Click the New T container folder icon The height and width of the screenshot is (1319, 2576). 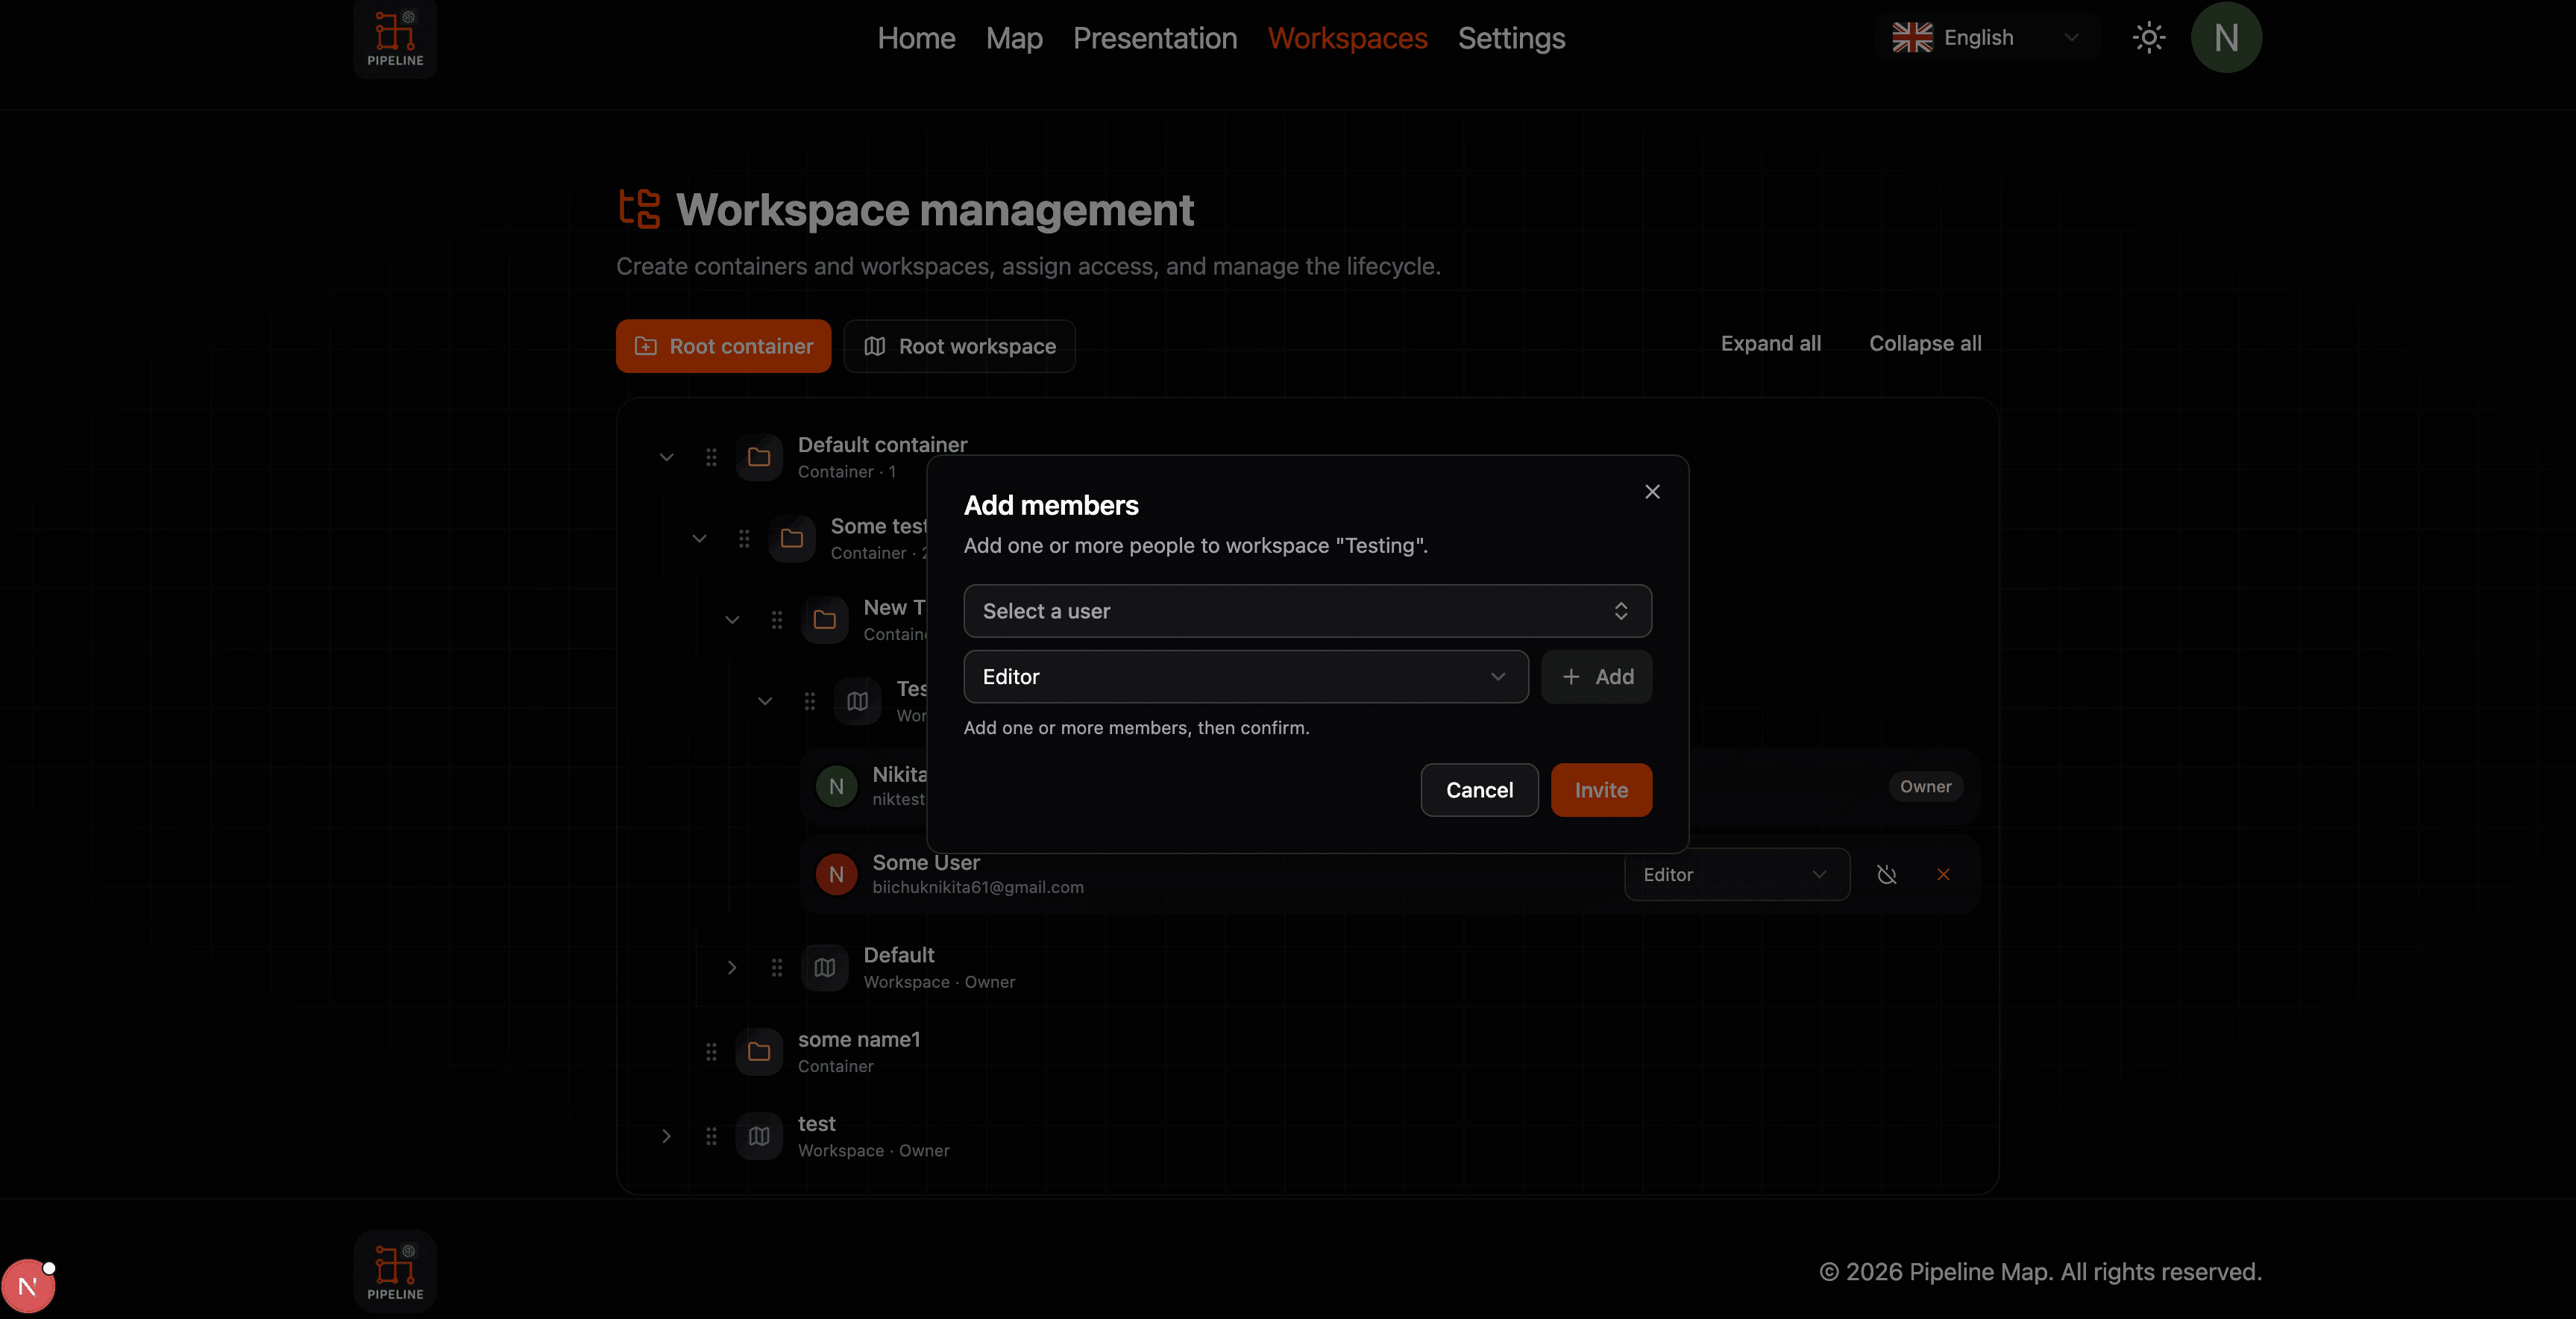tap(825, 620)
